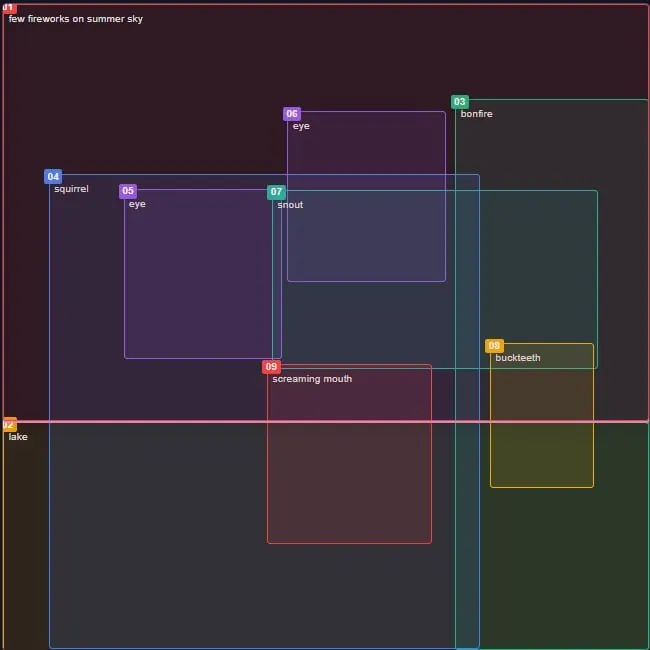Select the 04 squirrel number badge
Screen dimensions: 650x650
53,176
